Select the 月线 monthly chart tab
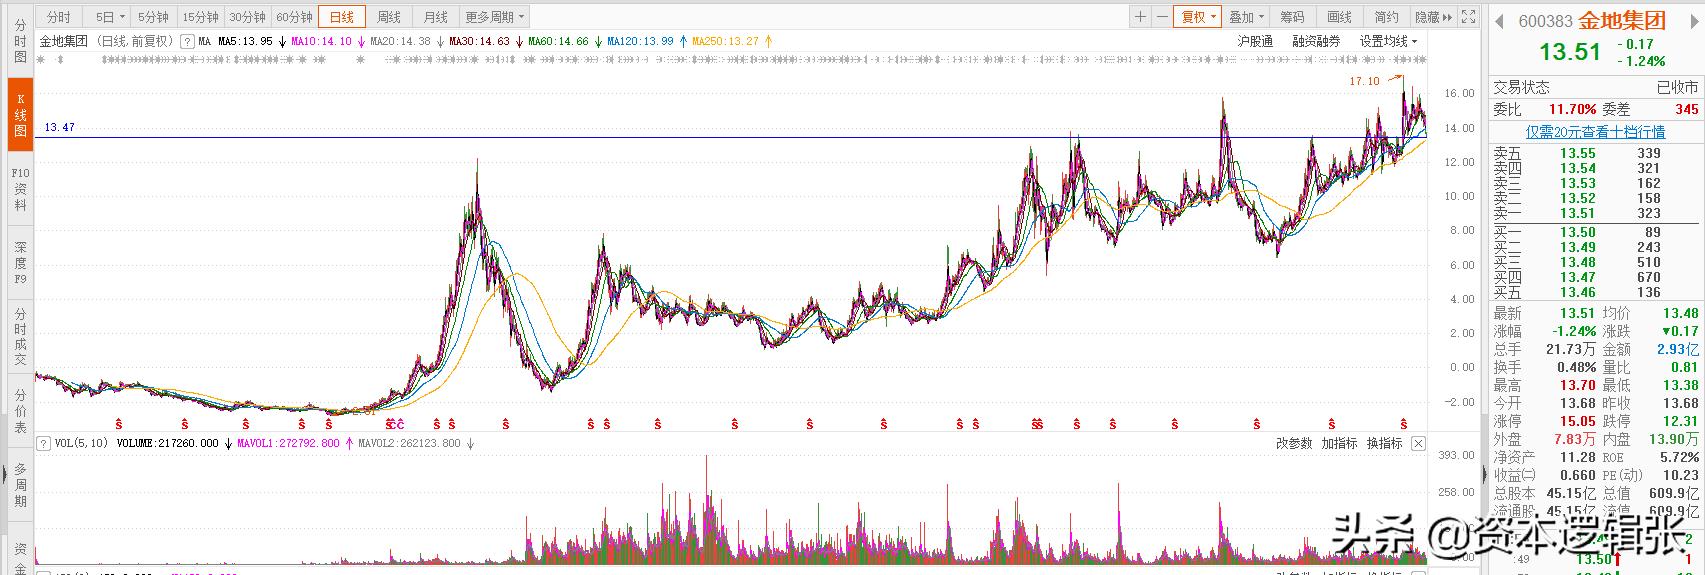 pos(436,17)
